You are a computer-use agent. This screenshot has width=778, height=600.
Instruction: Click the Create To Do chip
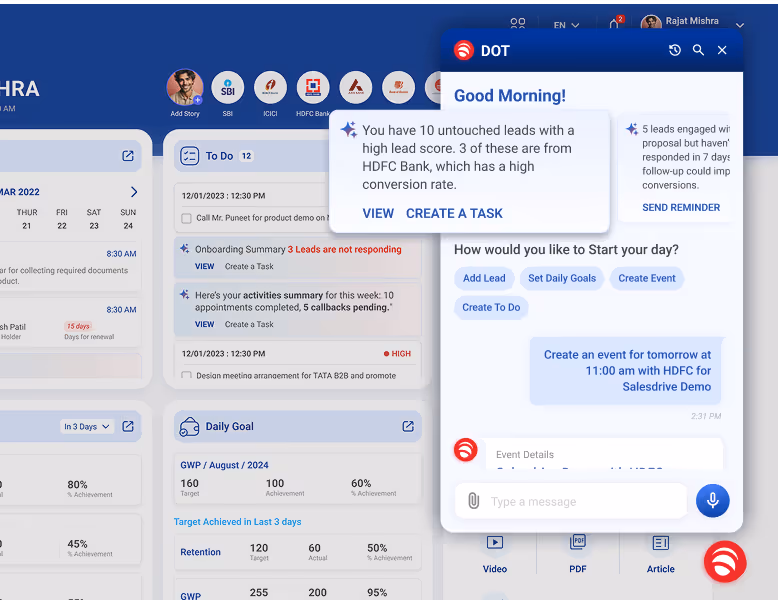pos(491,308)
